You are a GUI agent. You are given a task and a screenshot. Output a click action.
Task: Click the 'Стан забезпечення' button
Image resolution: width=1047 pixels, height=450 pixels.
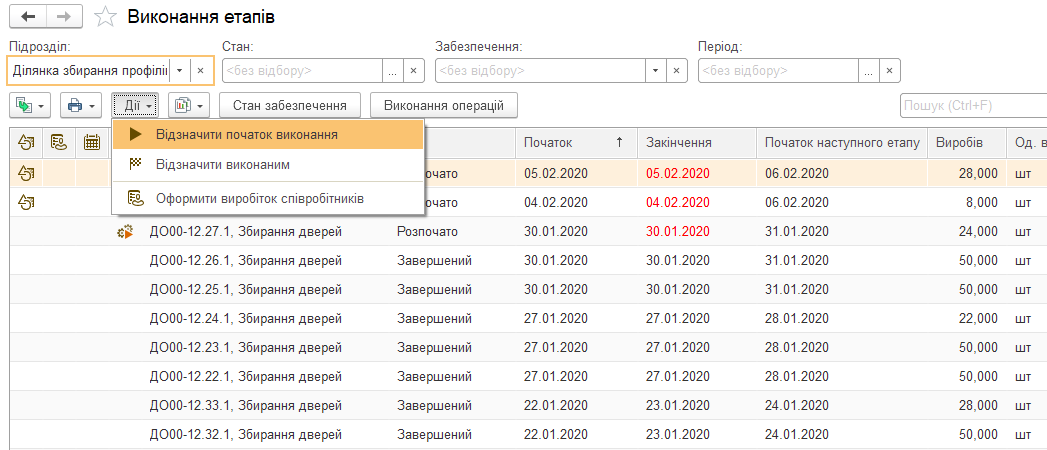[x=289, y=105]
